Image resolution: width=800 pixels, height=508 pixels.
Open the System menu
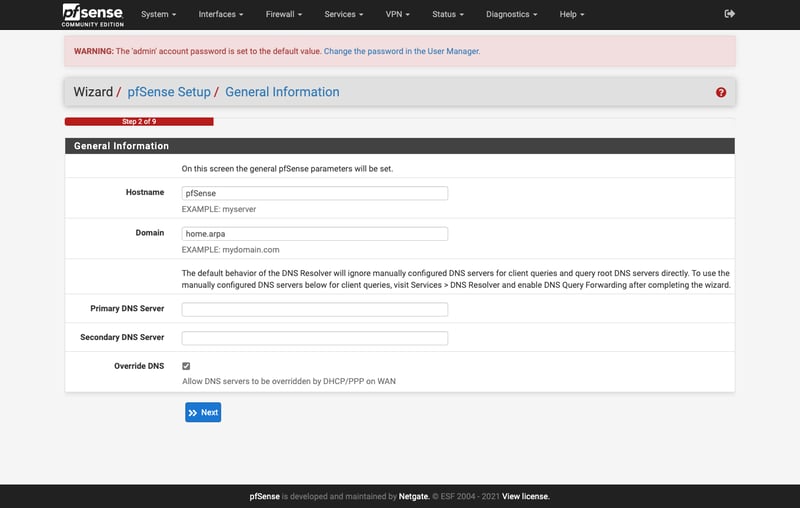pos(159,14)
